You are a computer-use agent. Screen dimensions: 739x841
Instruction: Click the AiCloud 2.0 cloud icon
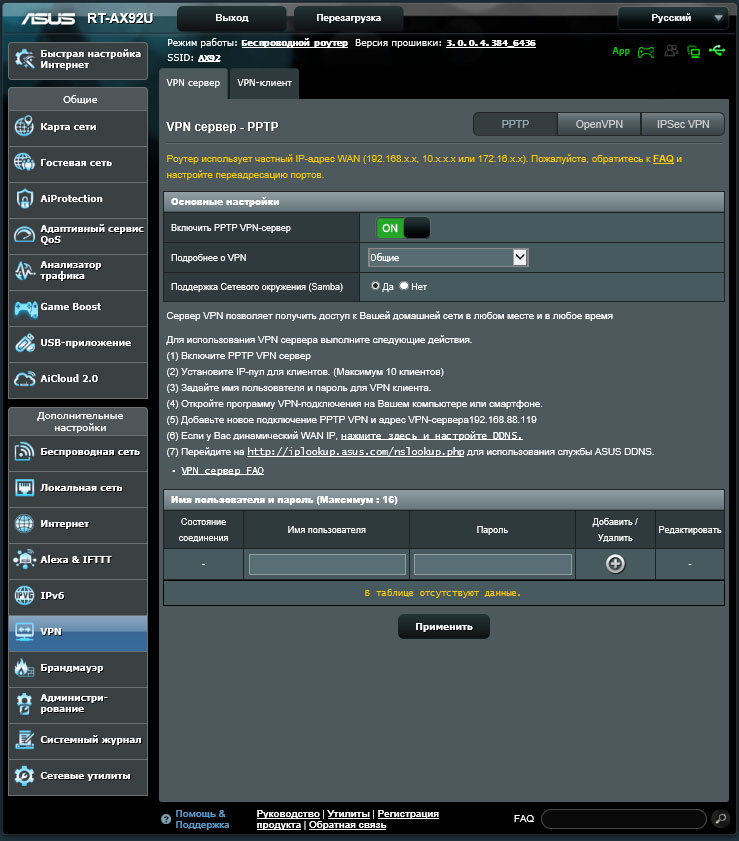(x=25, y=379)
